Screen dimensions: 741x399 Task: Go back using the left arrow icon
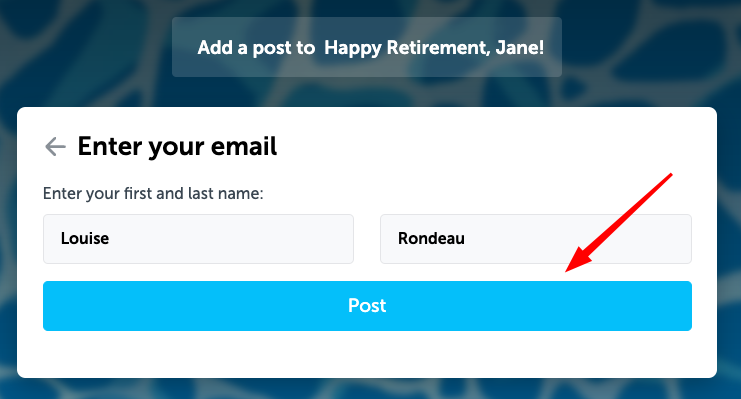(55, 147)
